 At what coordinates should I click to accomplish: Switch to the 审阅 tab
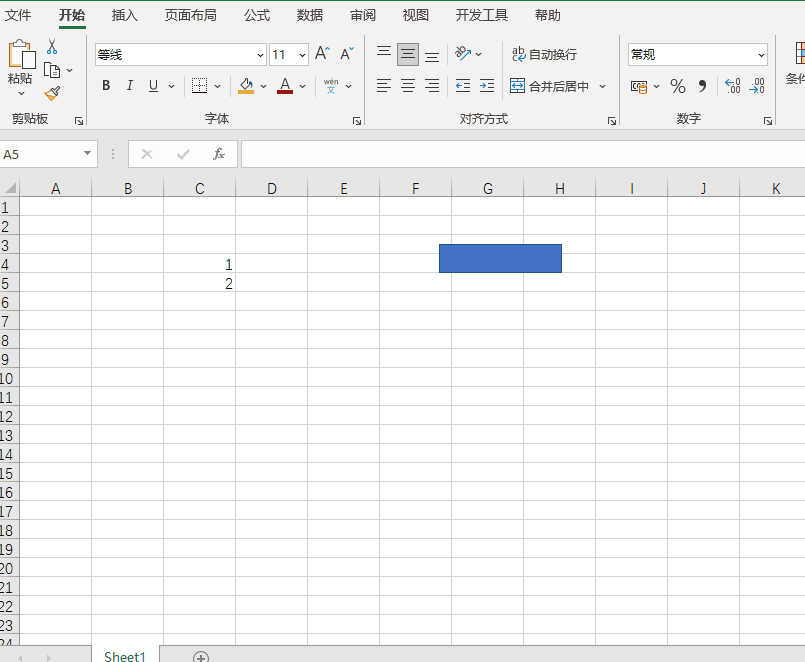coord(363,15)
